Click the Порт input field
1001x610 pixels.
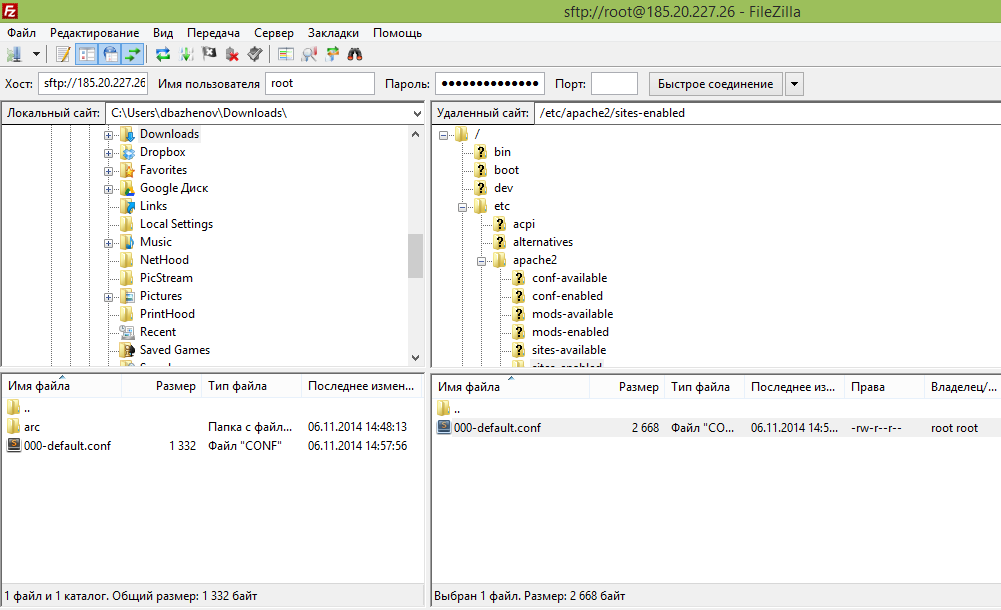click(x=614, y=84)
